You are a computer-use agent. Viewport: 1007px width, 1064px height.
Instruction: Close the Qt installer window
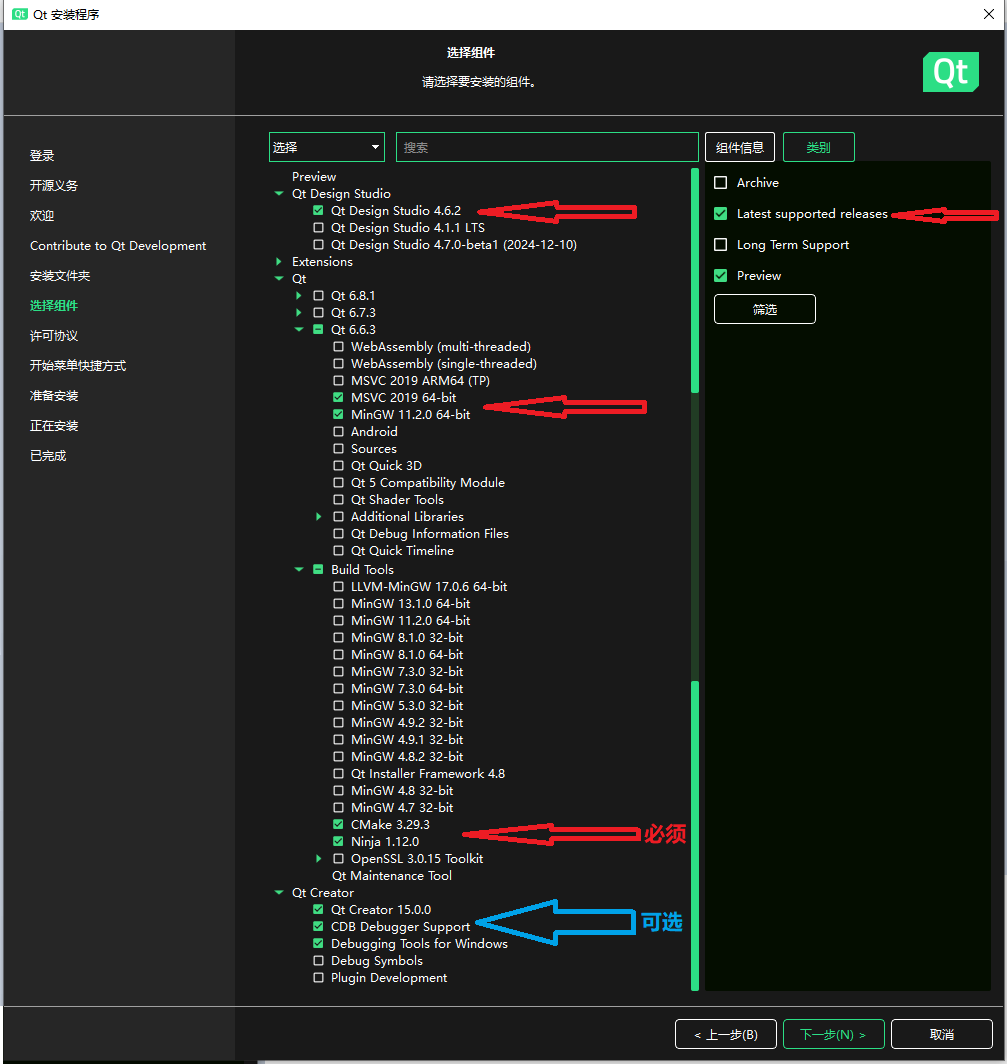pos(989,14)
